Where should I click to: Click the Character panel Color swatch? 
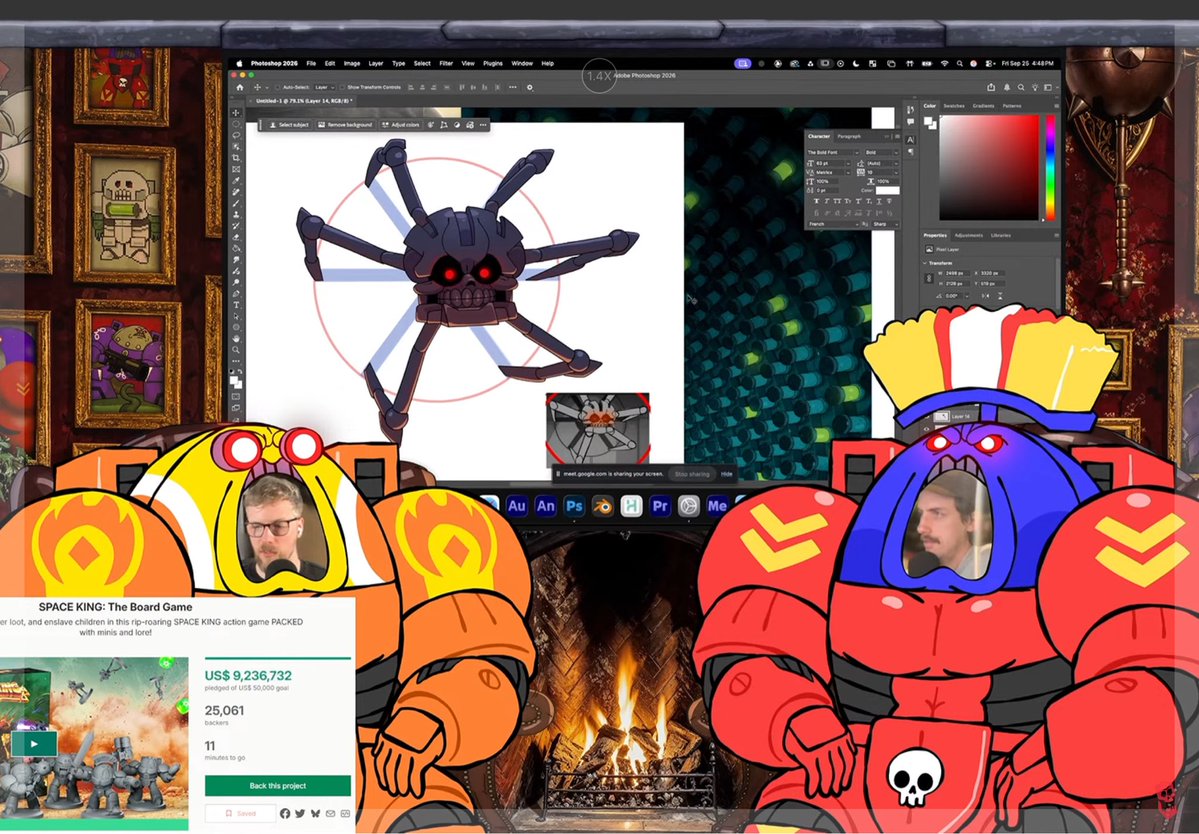coord(887,190)
